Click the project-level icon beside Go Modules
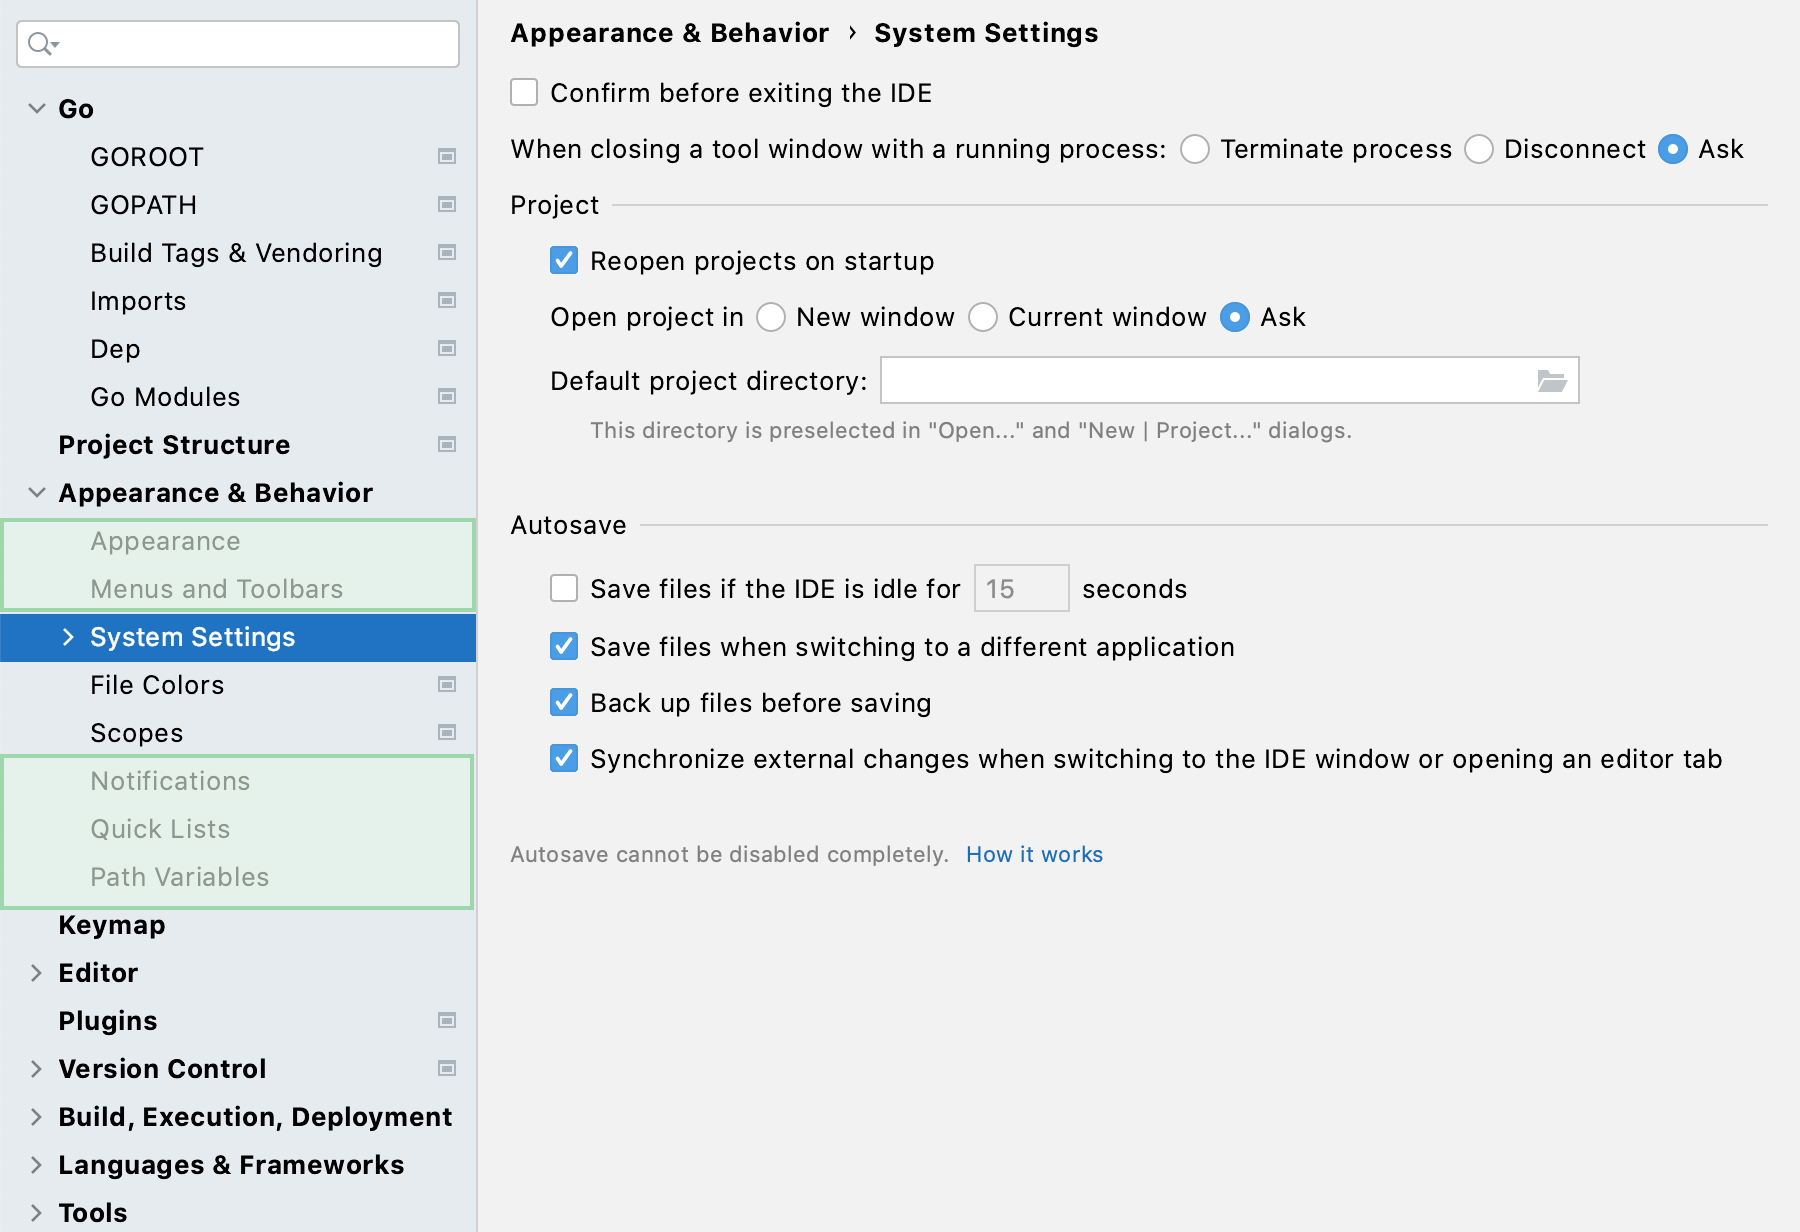Image resolution: width=1800 pixels, height=1232 pixels. 447,396
